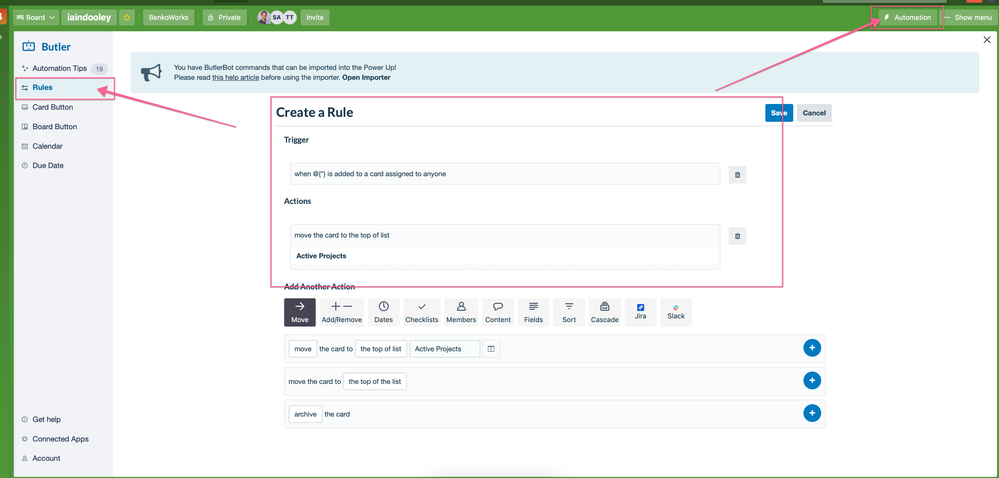Click the first member photo avatar
Image resolution: width=999 pixels, height=478 pixels.
pyautogui.click(x=263, y=18)
